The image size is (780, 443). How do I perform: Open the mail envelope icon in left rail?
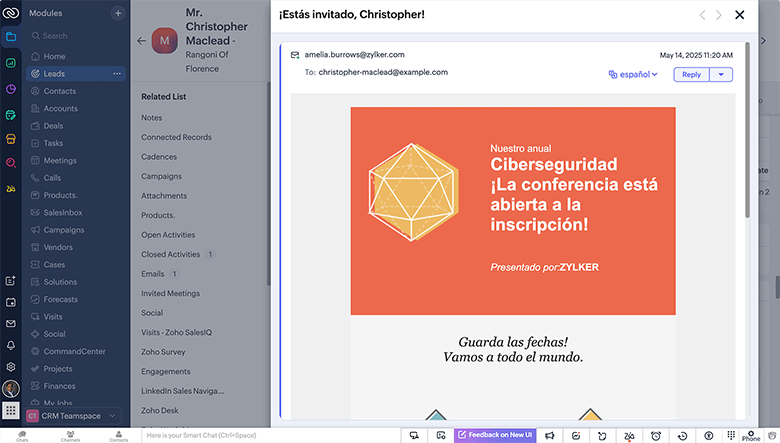click(10, 324)
